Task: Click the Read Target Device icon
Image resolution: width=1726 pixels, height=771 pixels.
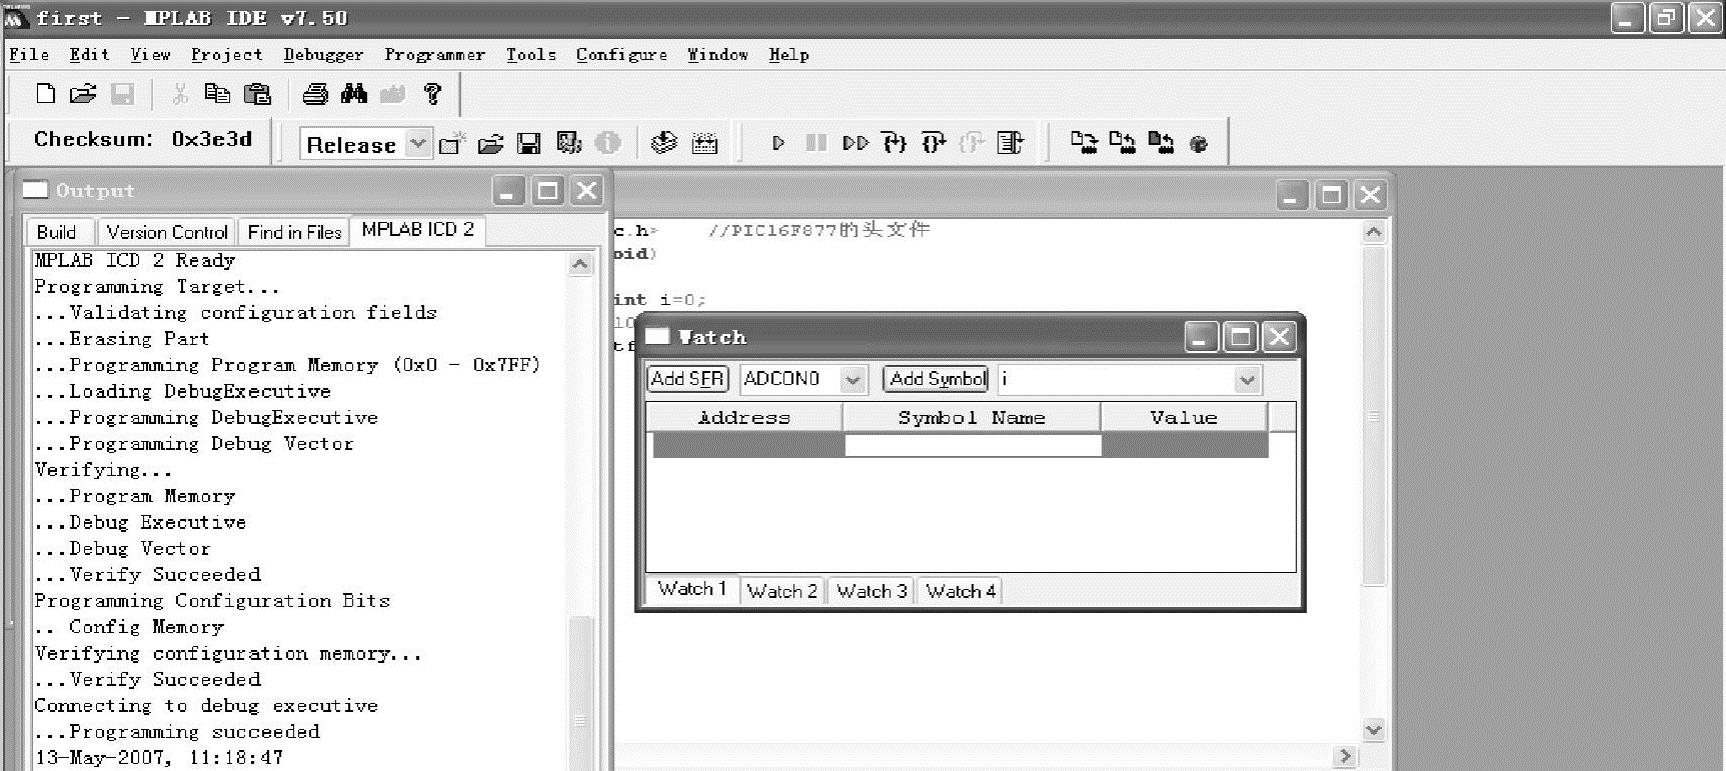Action: [x=1122, y=142]
